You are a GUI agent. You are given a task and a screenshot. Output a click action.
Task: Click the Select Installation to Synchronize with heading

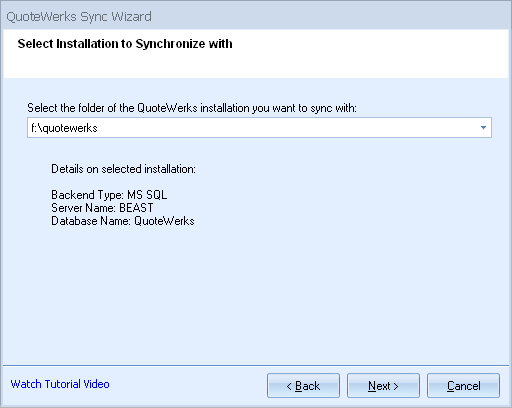click(125, 44)
